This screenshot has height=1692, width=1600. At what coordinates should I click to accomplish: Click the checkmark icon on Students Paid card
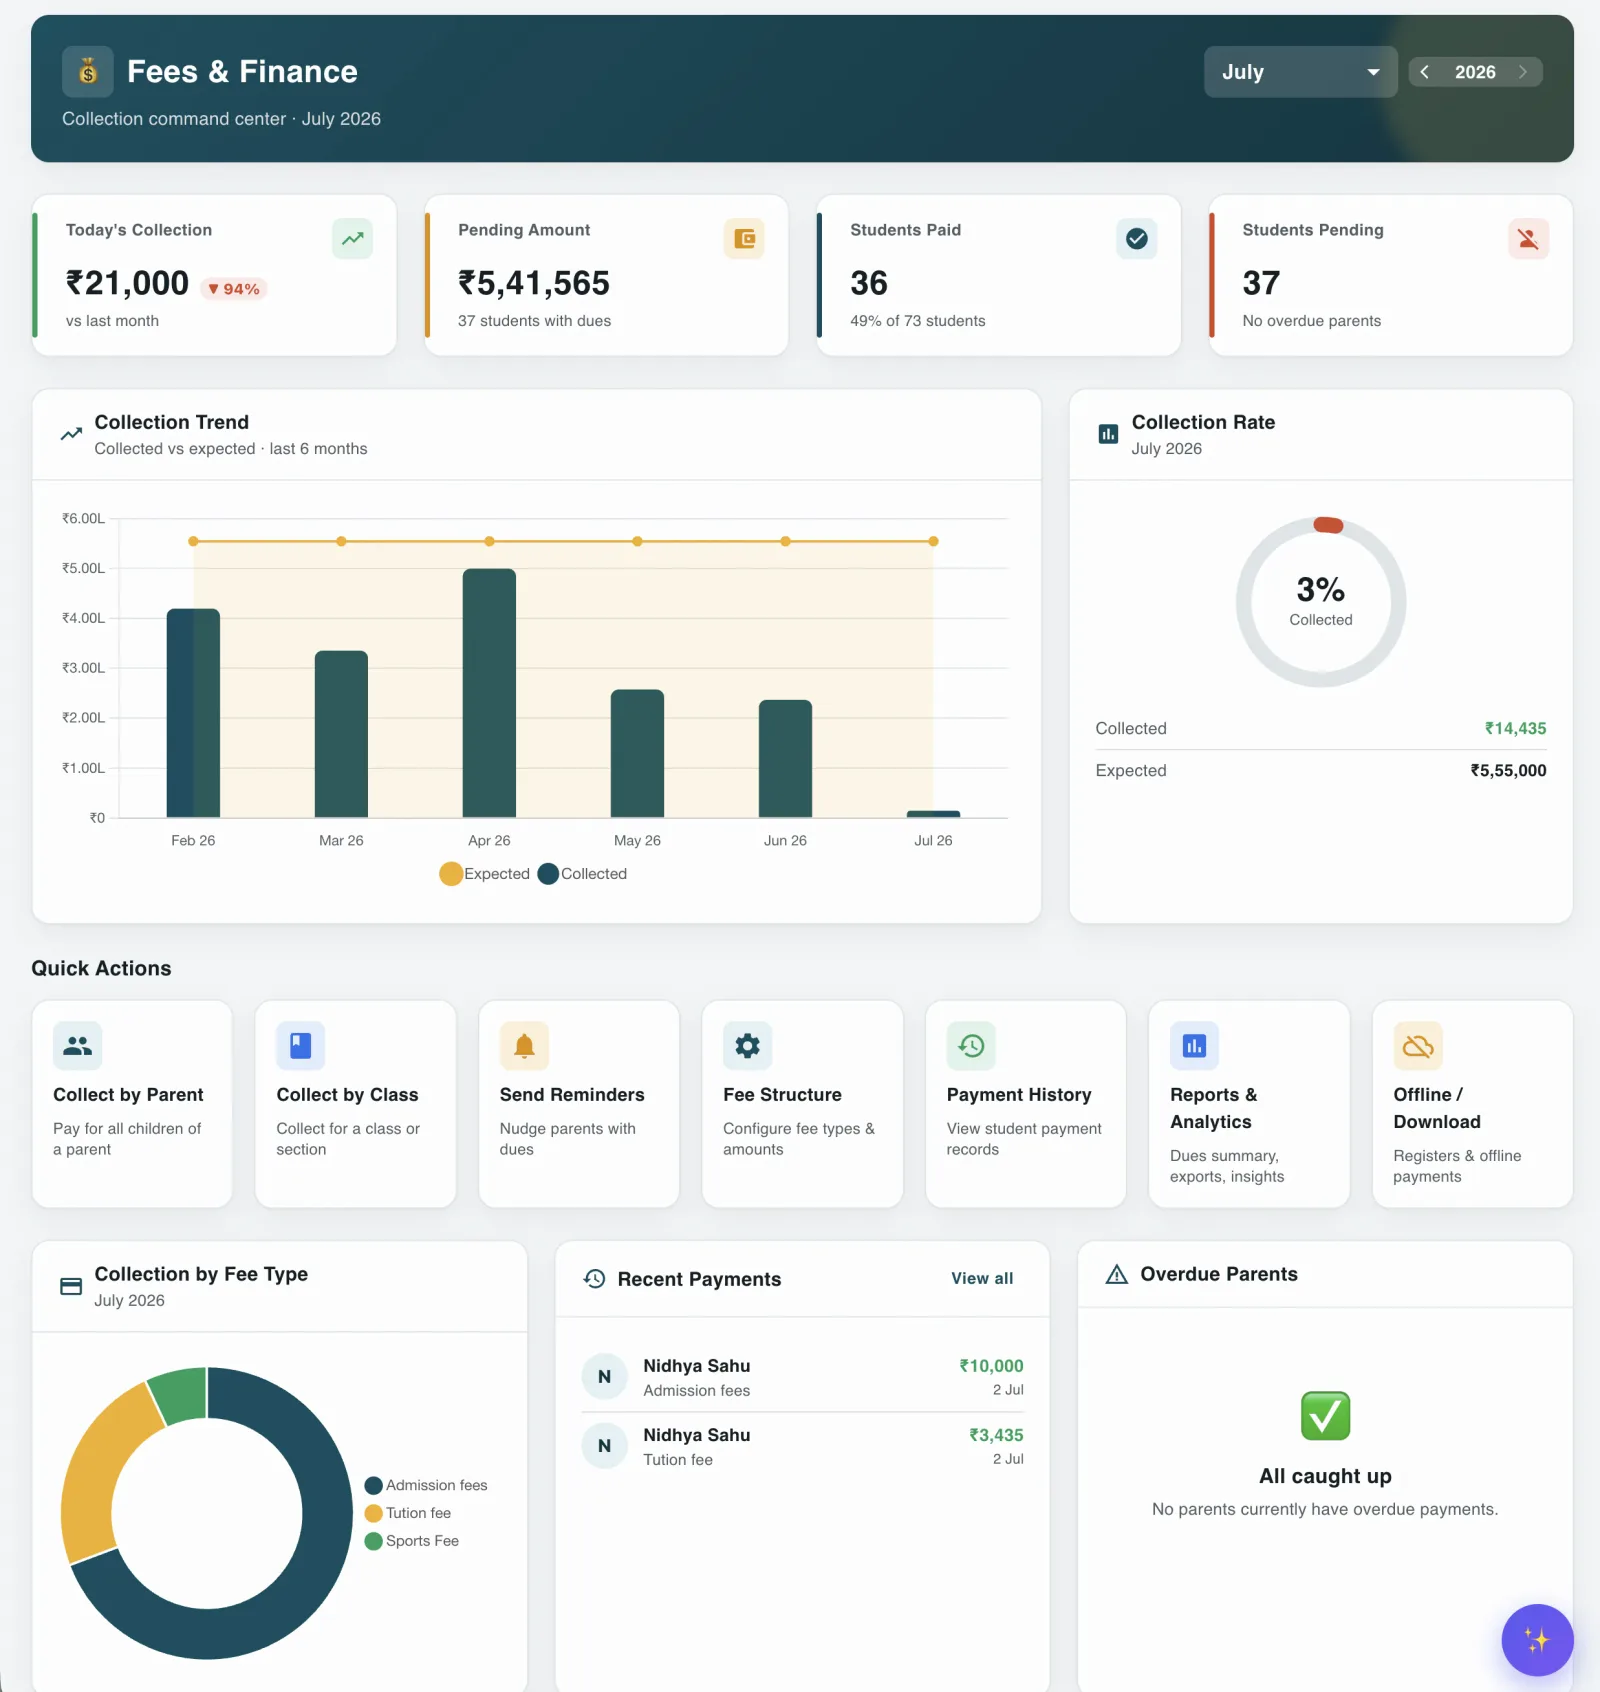1136,239
